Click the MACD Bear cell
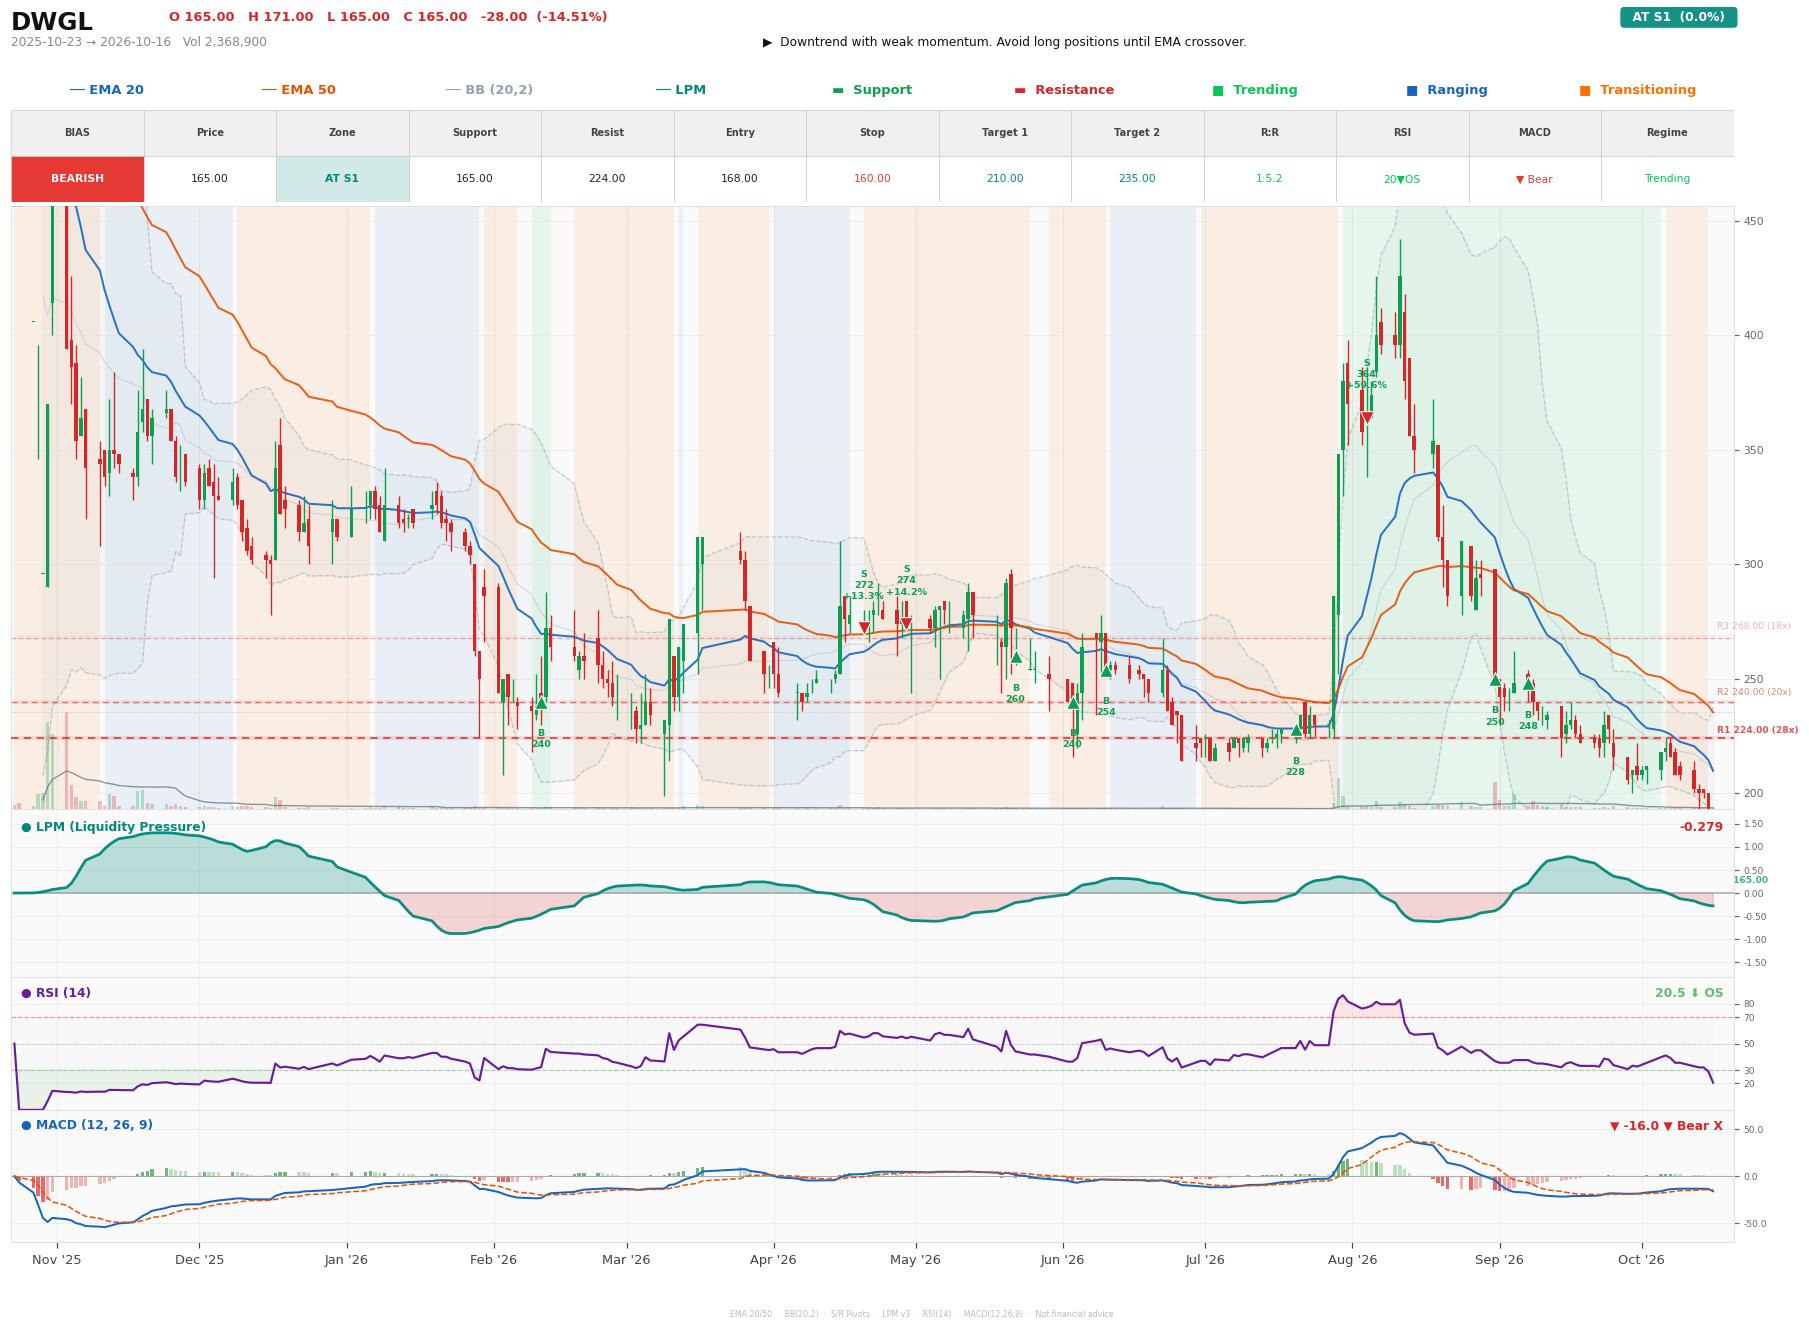The width and height of the screenshot is (1809, 1330). (1535, 179)
